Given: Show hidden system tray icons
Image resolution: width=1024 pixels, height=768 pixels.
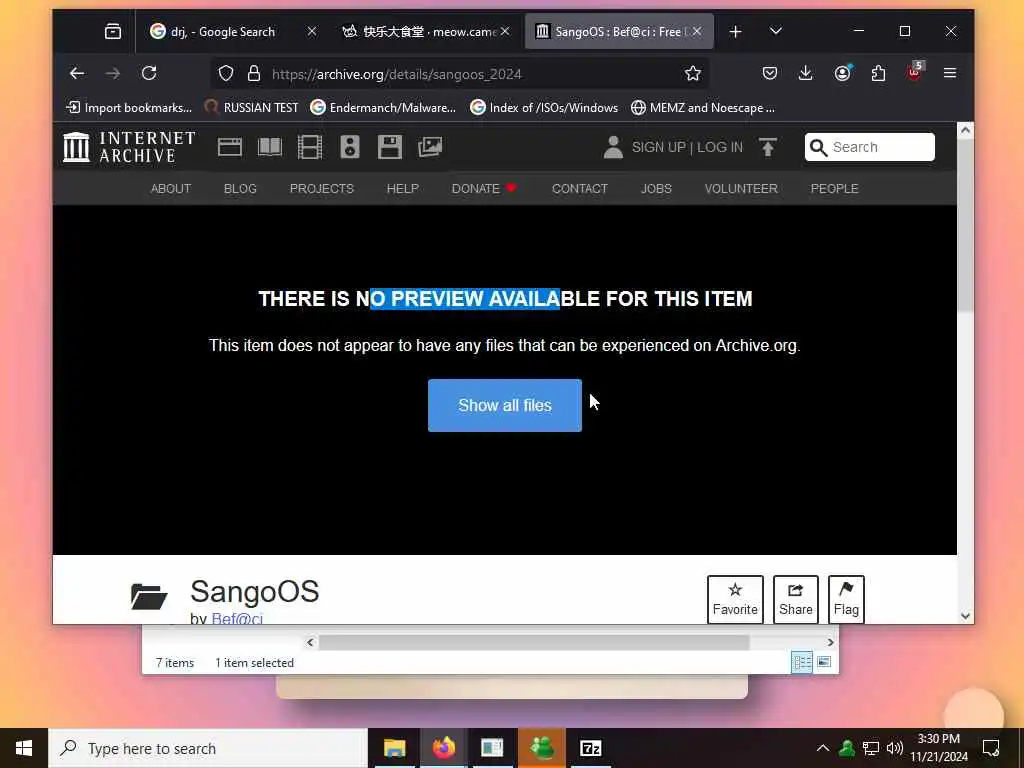Looking at the screenshot, I should (823, 748).
